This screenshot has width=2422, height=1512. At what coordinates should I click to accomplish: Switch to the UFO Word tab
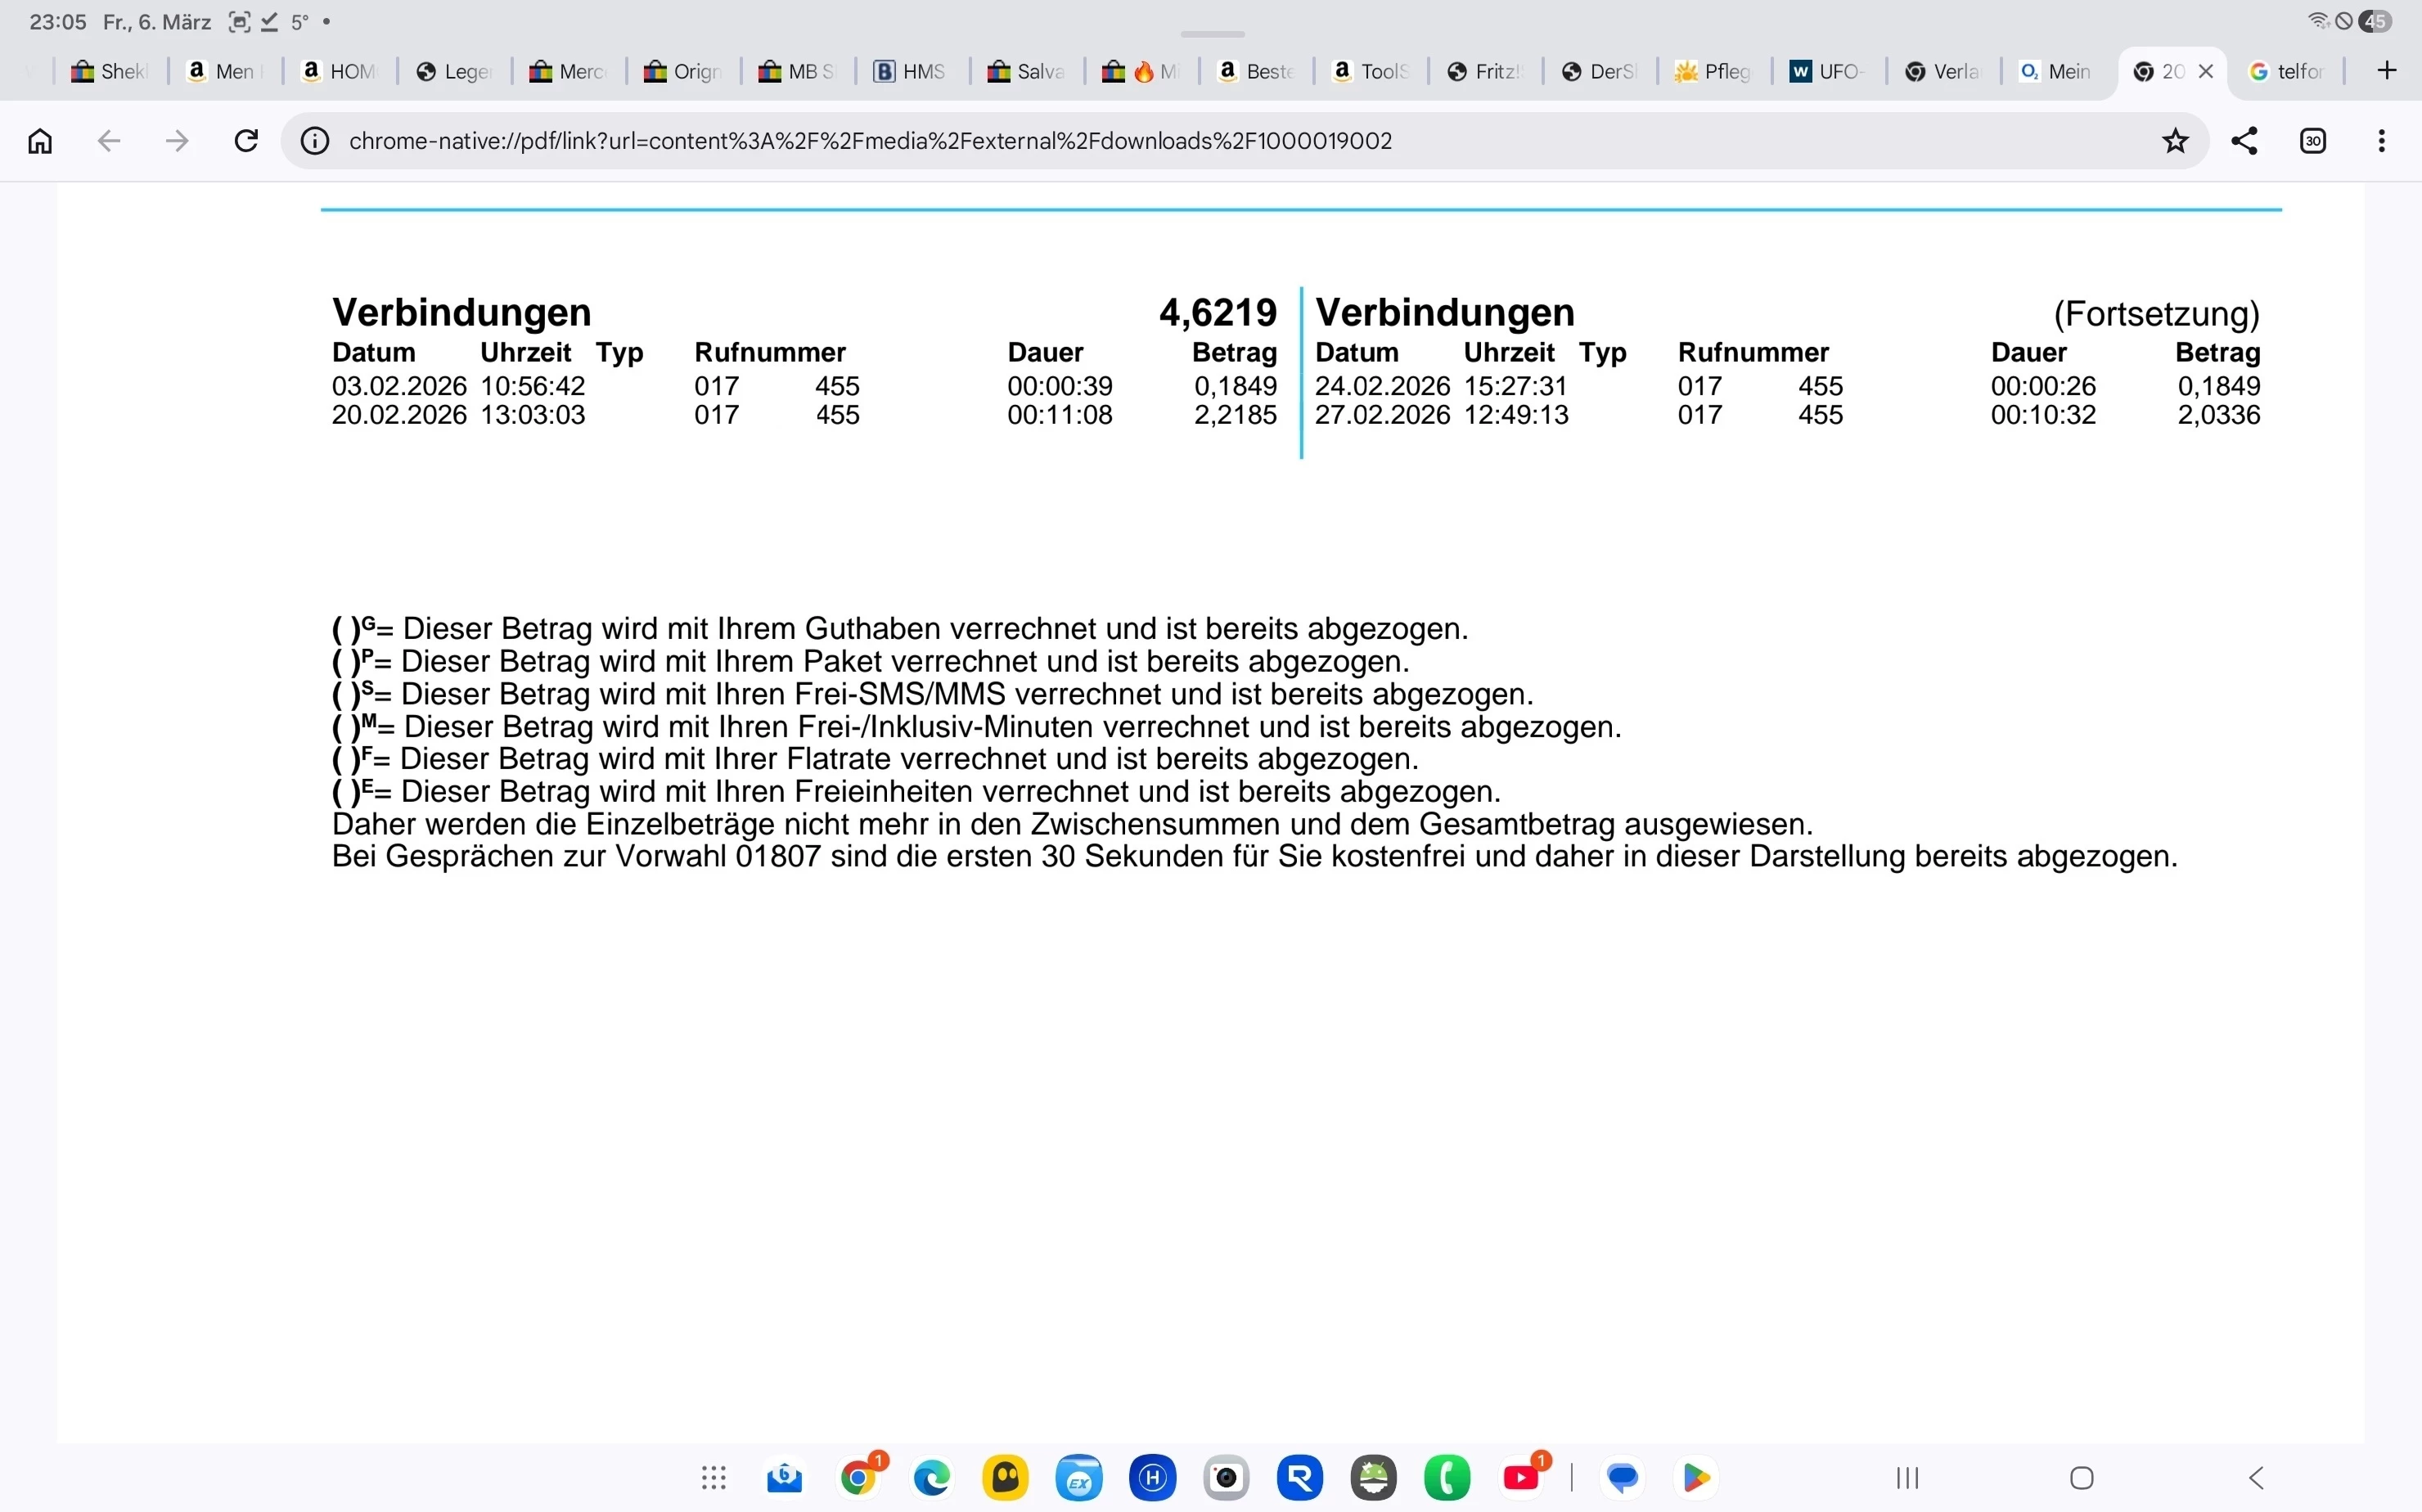click(1828, 71)
